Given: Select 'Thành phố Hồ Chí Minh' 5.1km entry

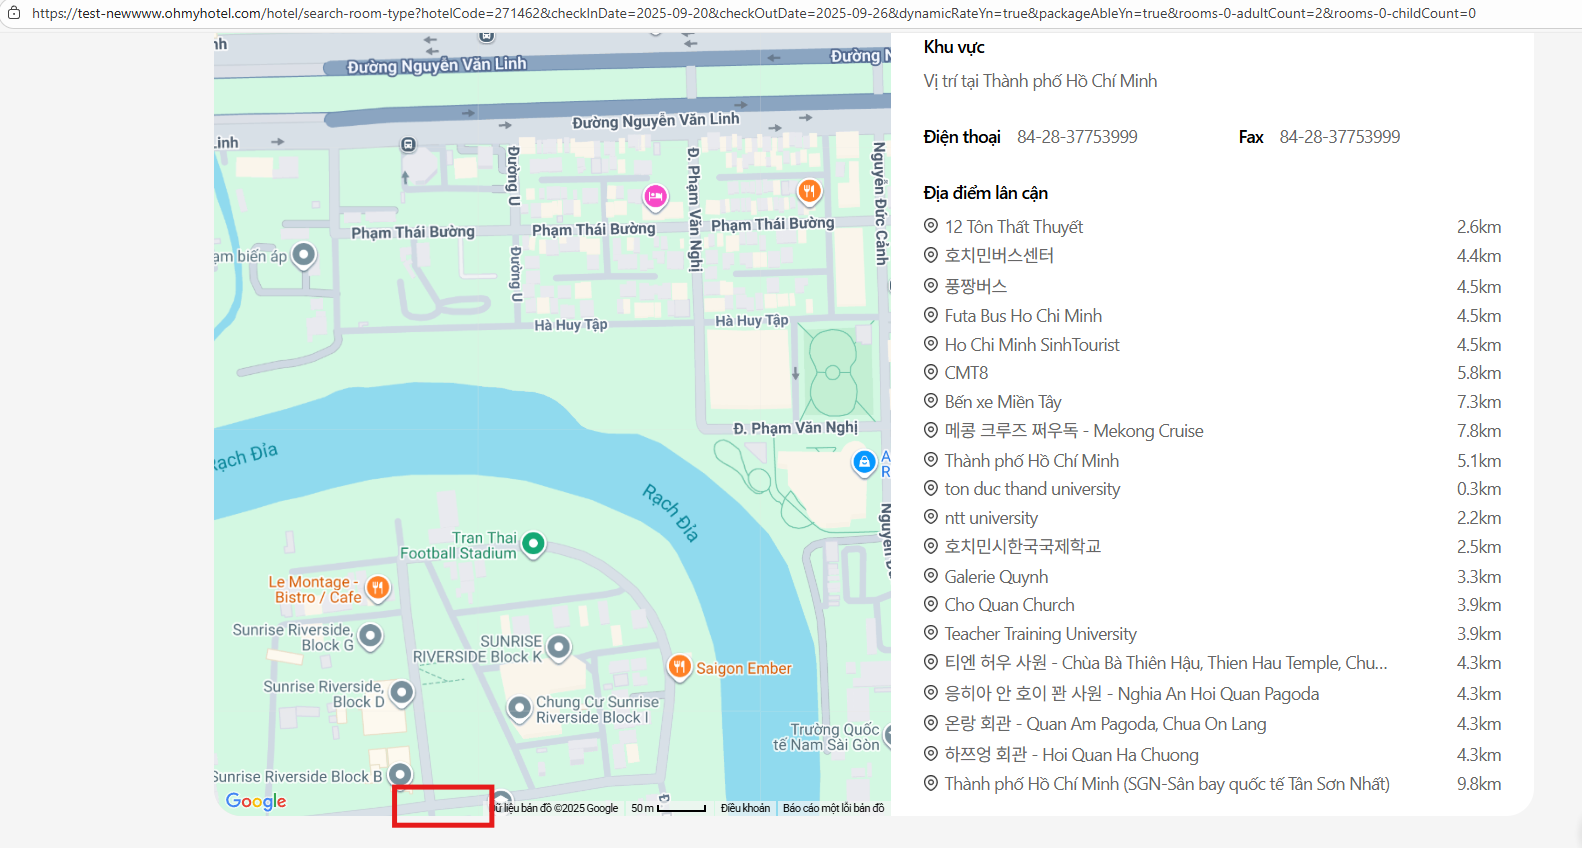Looking at the screenshot, I should (x=1032, y=461).
